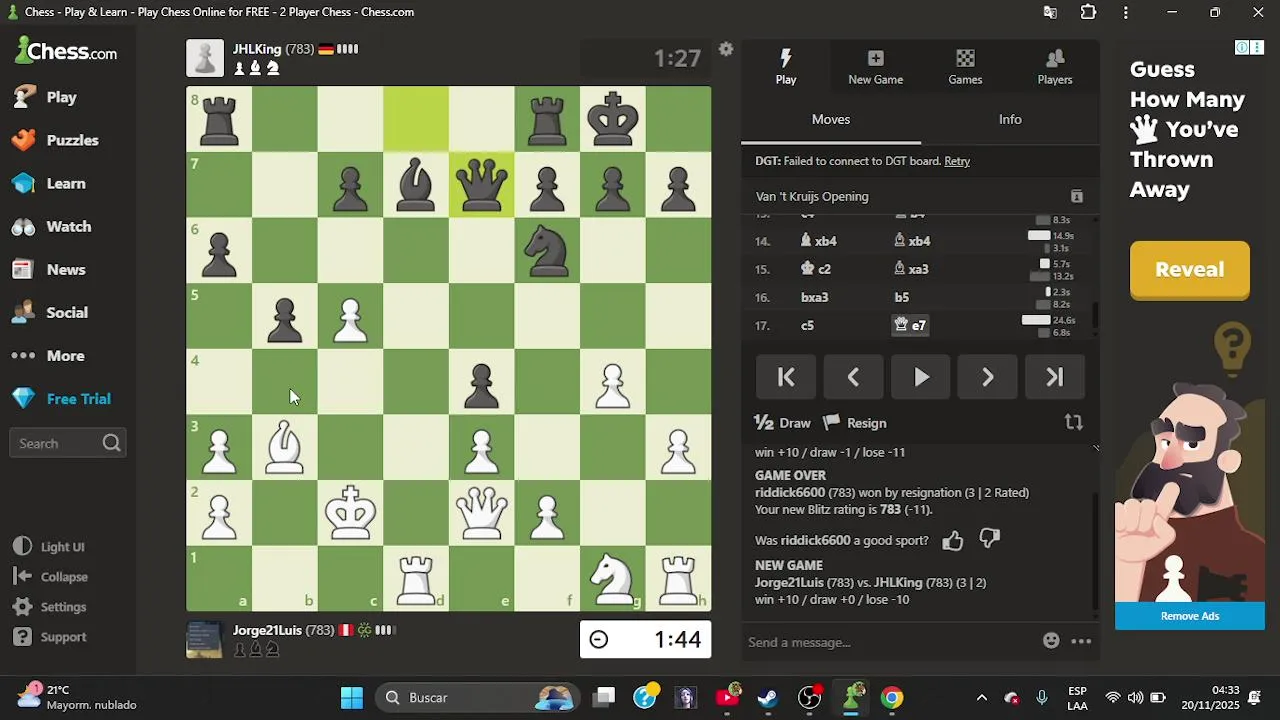This screenshot has height=720, width=1280.
Task: Open JHLKing's profile name link
Action: 257,49
